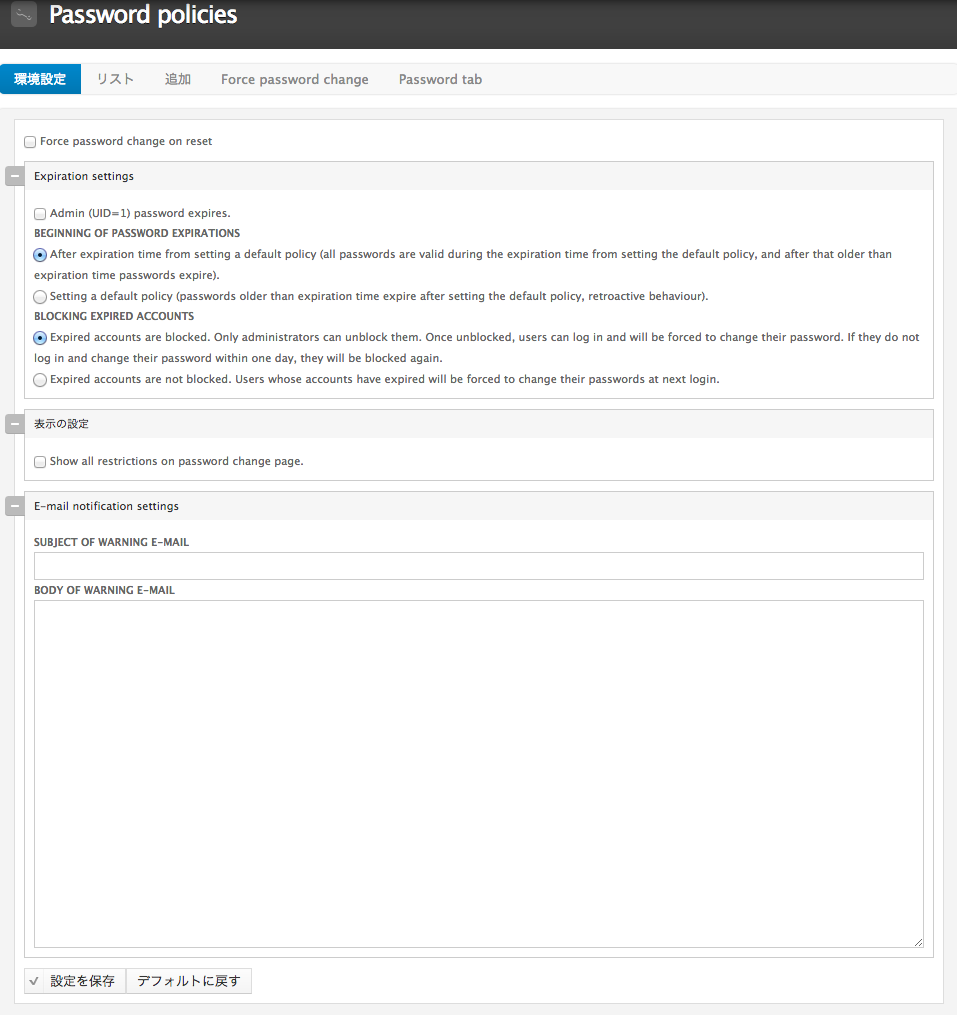This screenshot has width=957, height=1015.
Task: Switch to the リスト tab
Action: 115,80
